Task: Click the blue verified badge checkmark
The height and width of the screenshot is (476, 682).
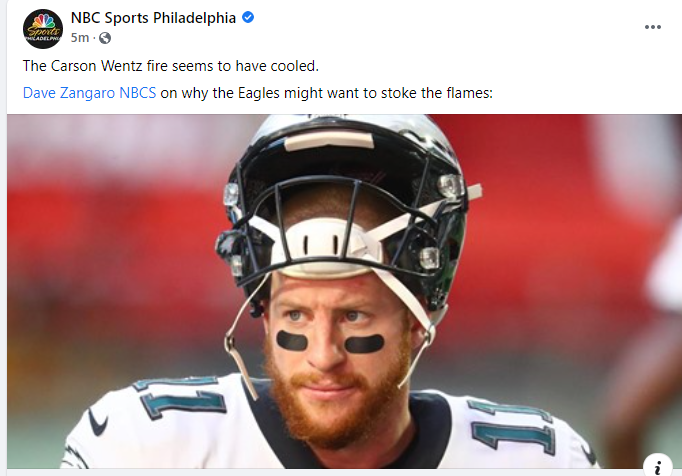Action: click(x=248, y=17)
